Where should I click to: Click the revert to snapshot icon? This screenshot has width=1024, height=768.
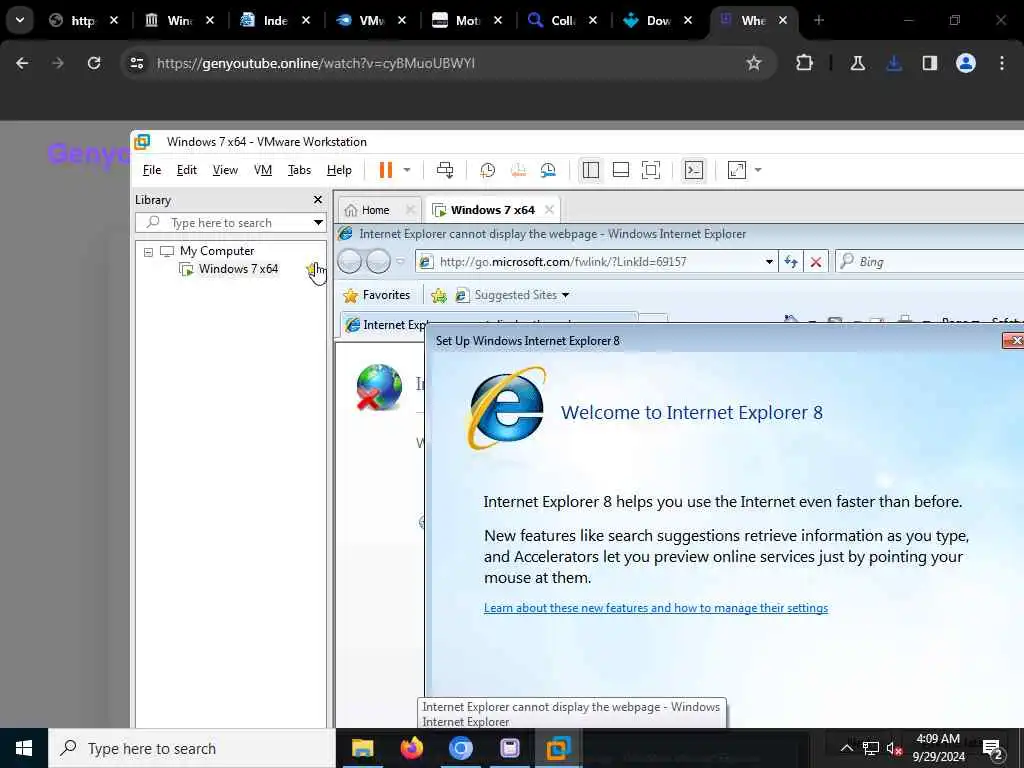(518, 170)
